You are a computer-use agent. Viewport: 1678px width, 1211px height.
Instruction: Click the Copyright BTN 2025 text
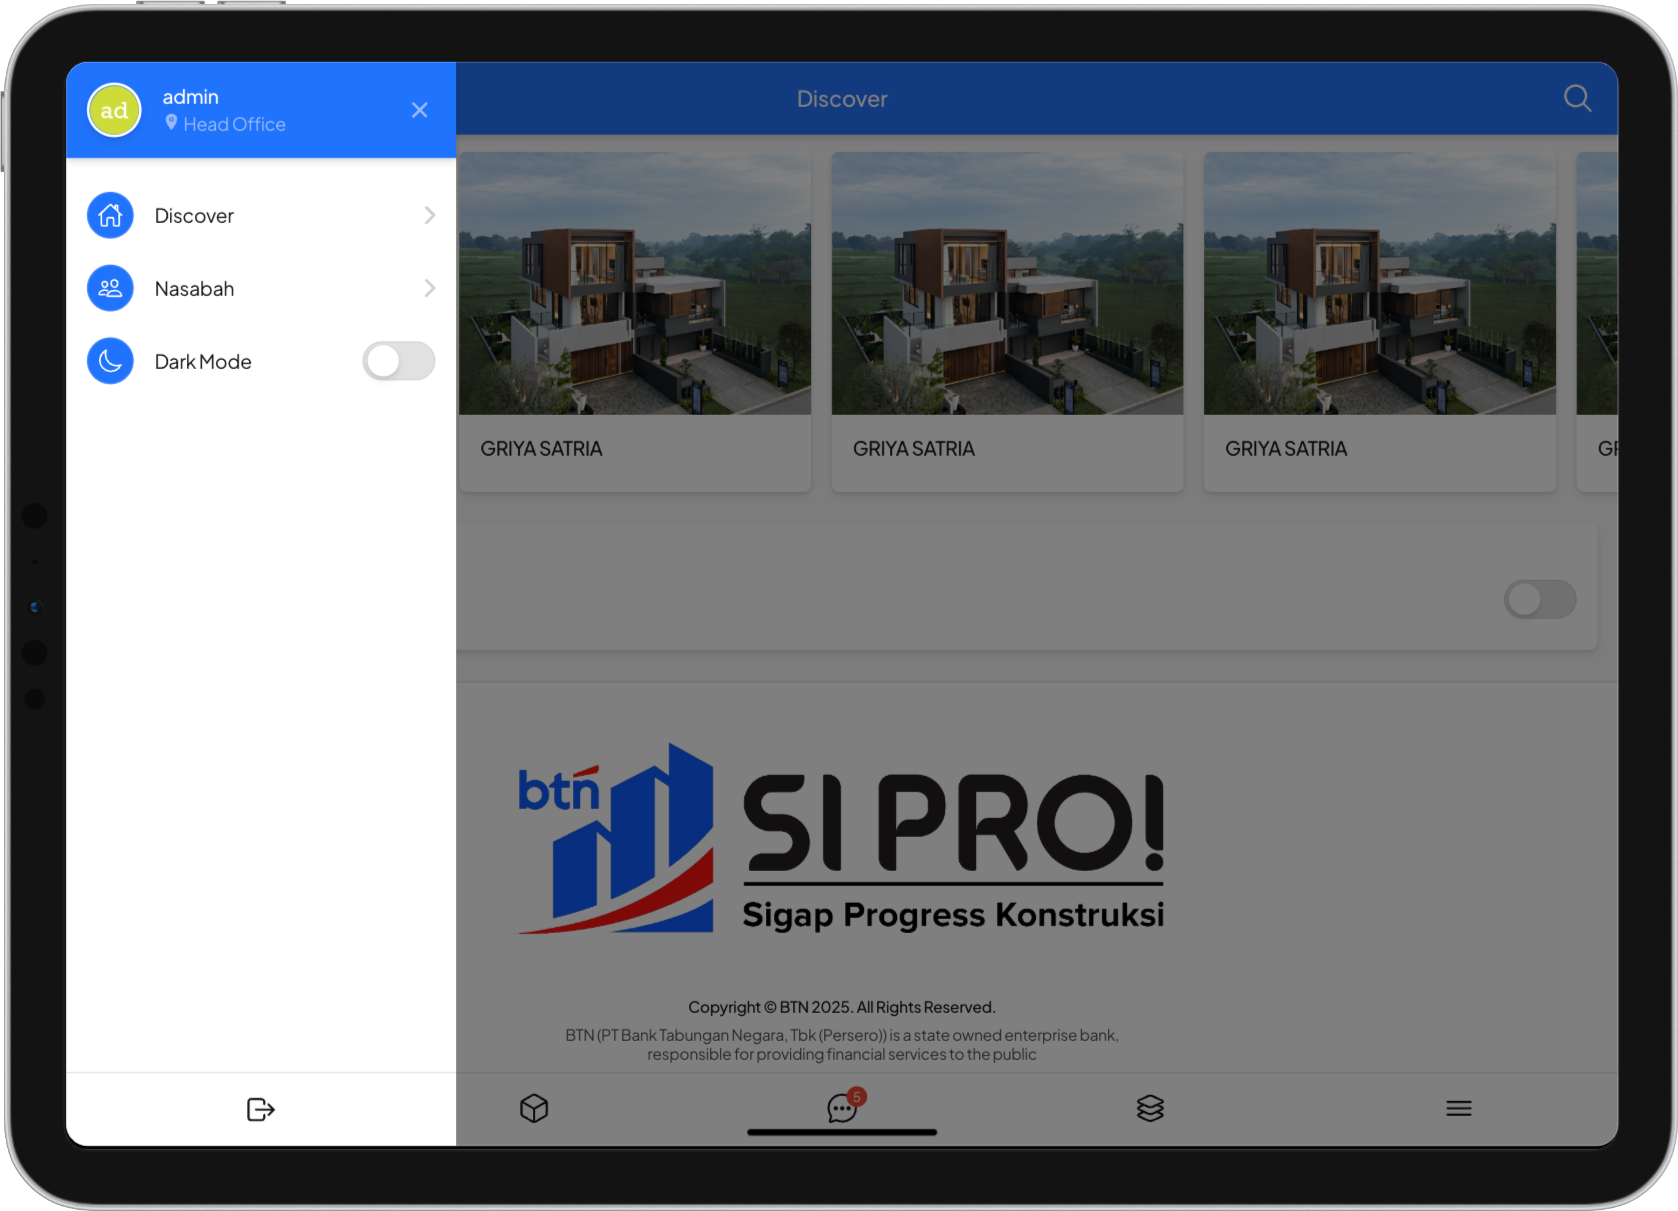click(842, 1007)
